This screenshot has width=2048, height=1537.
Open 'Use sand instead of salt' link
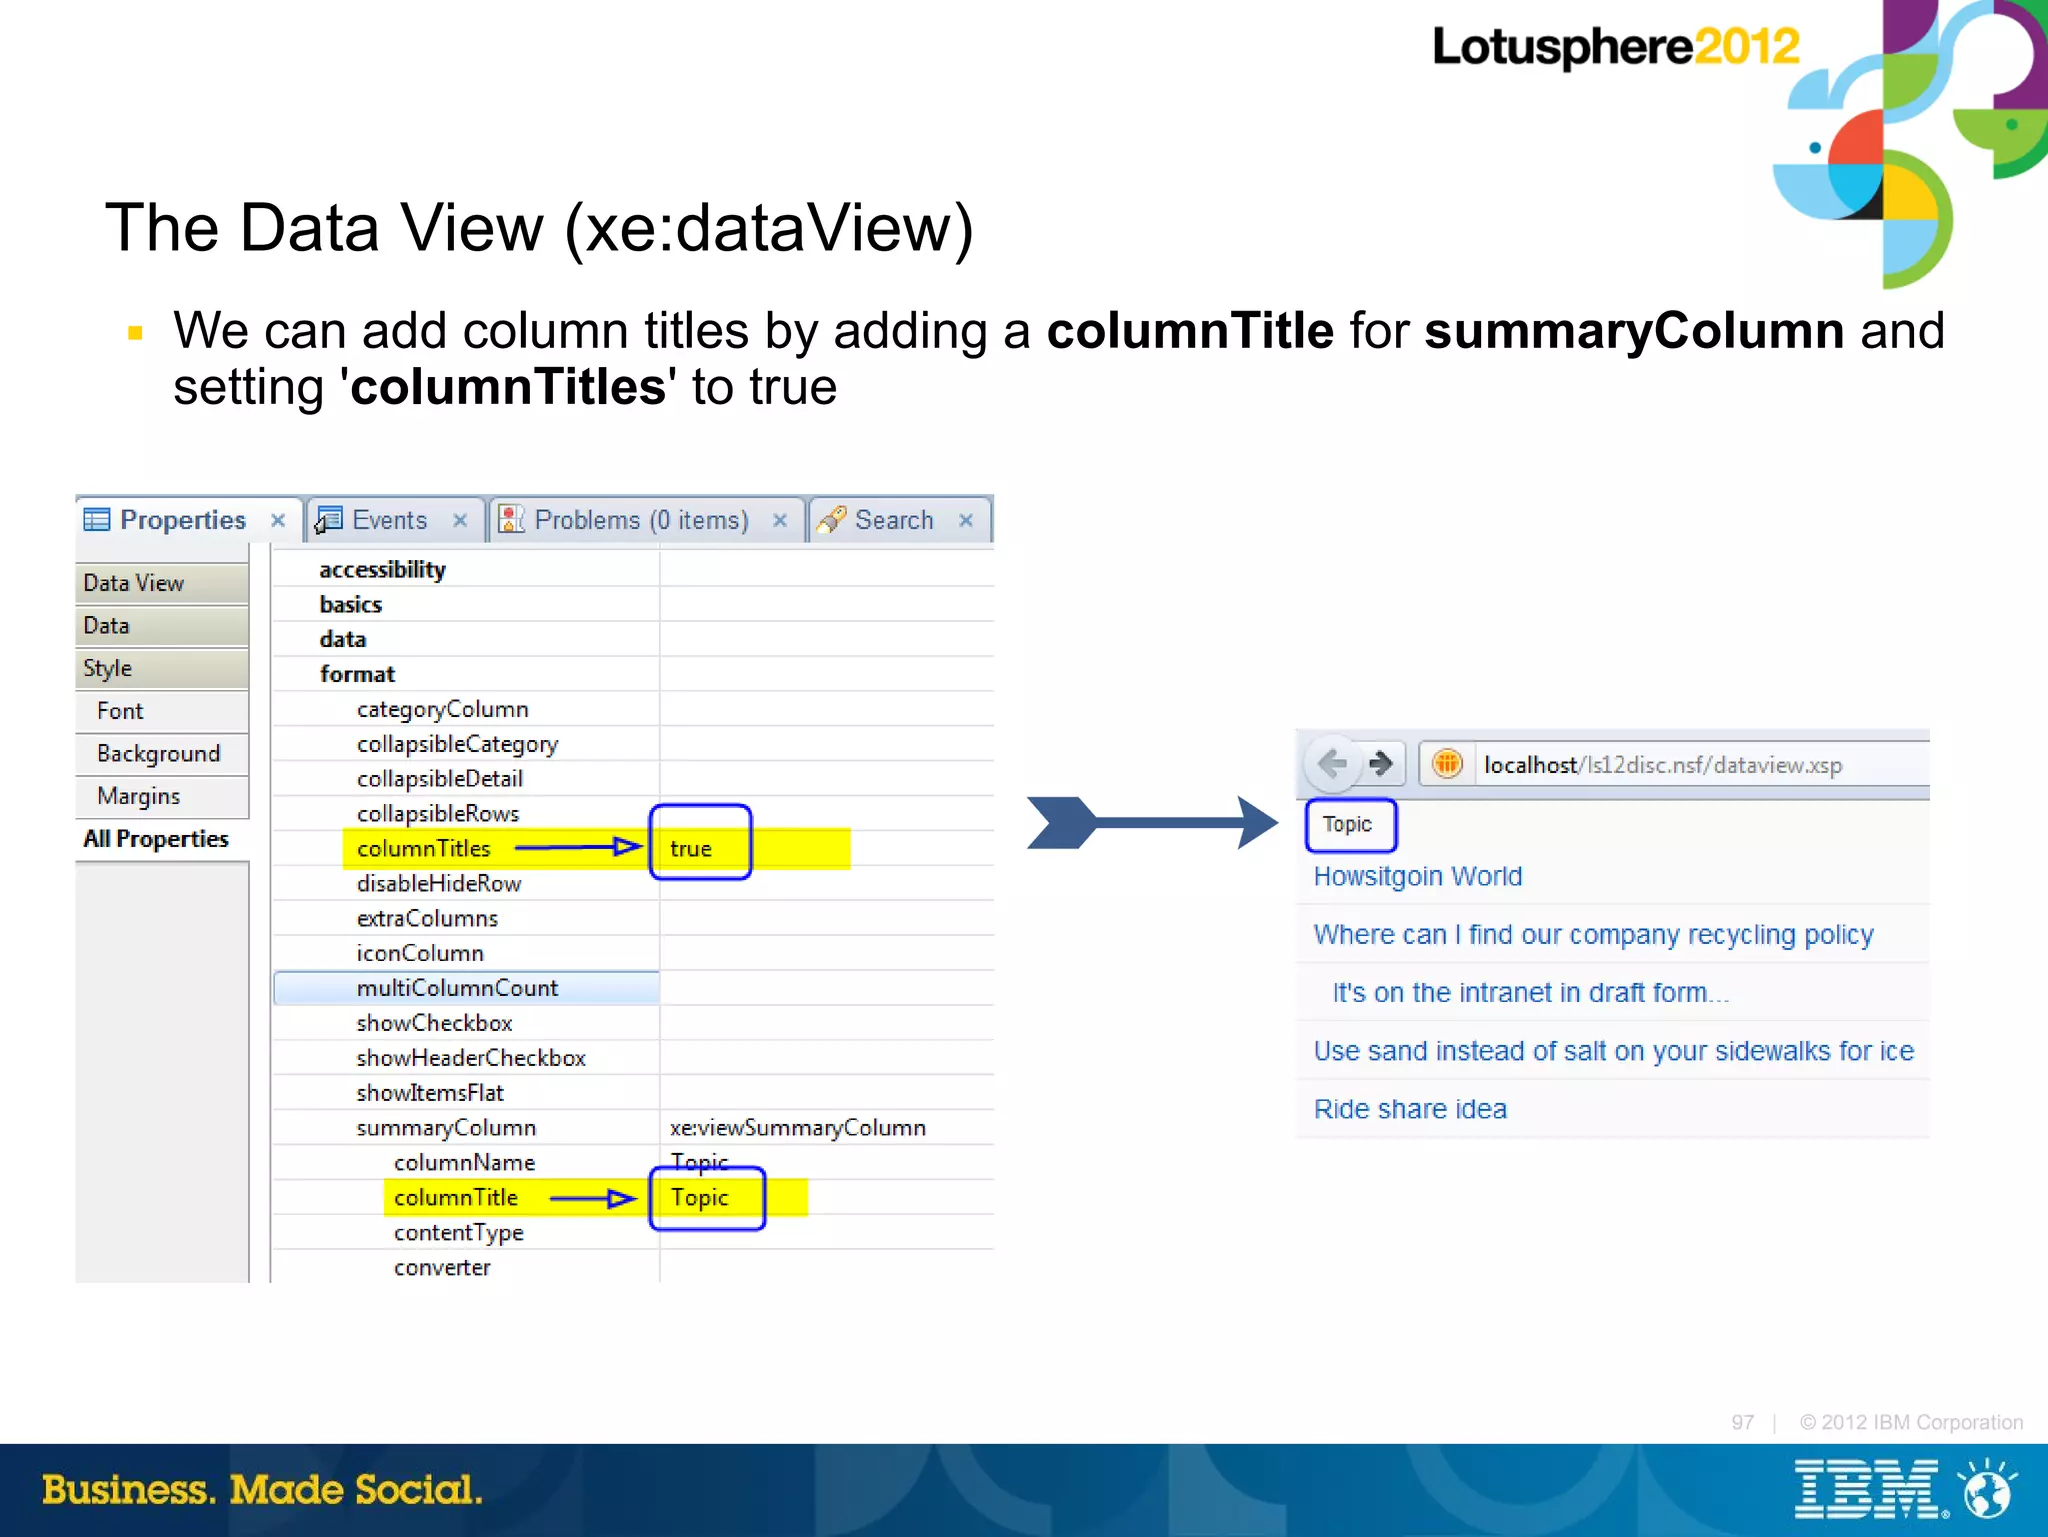point(1613,1051)
